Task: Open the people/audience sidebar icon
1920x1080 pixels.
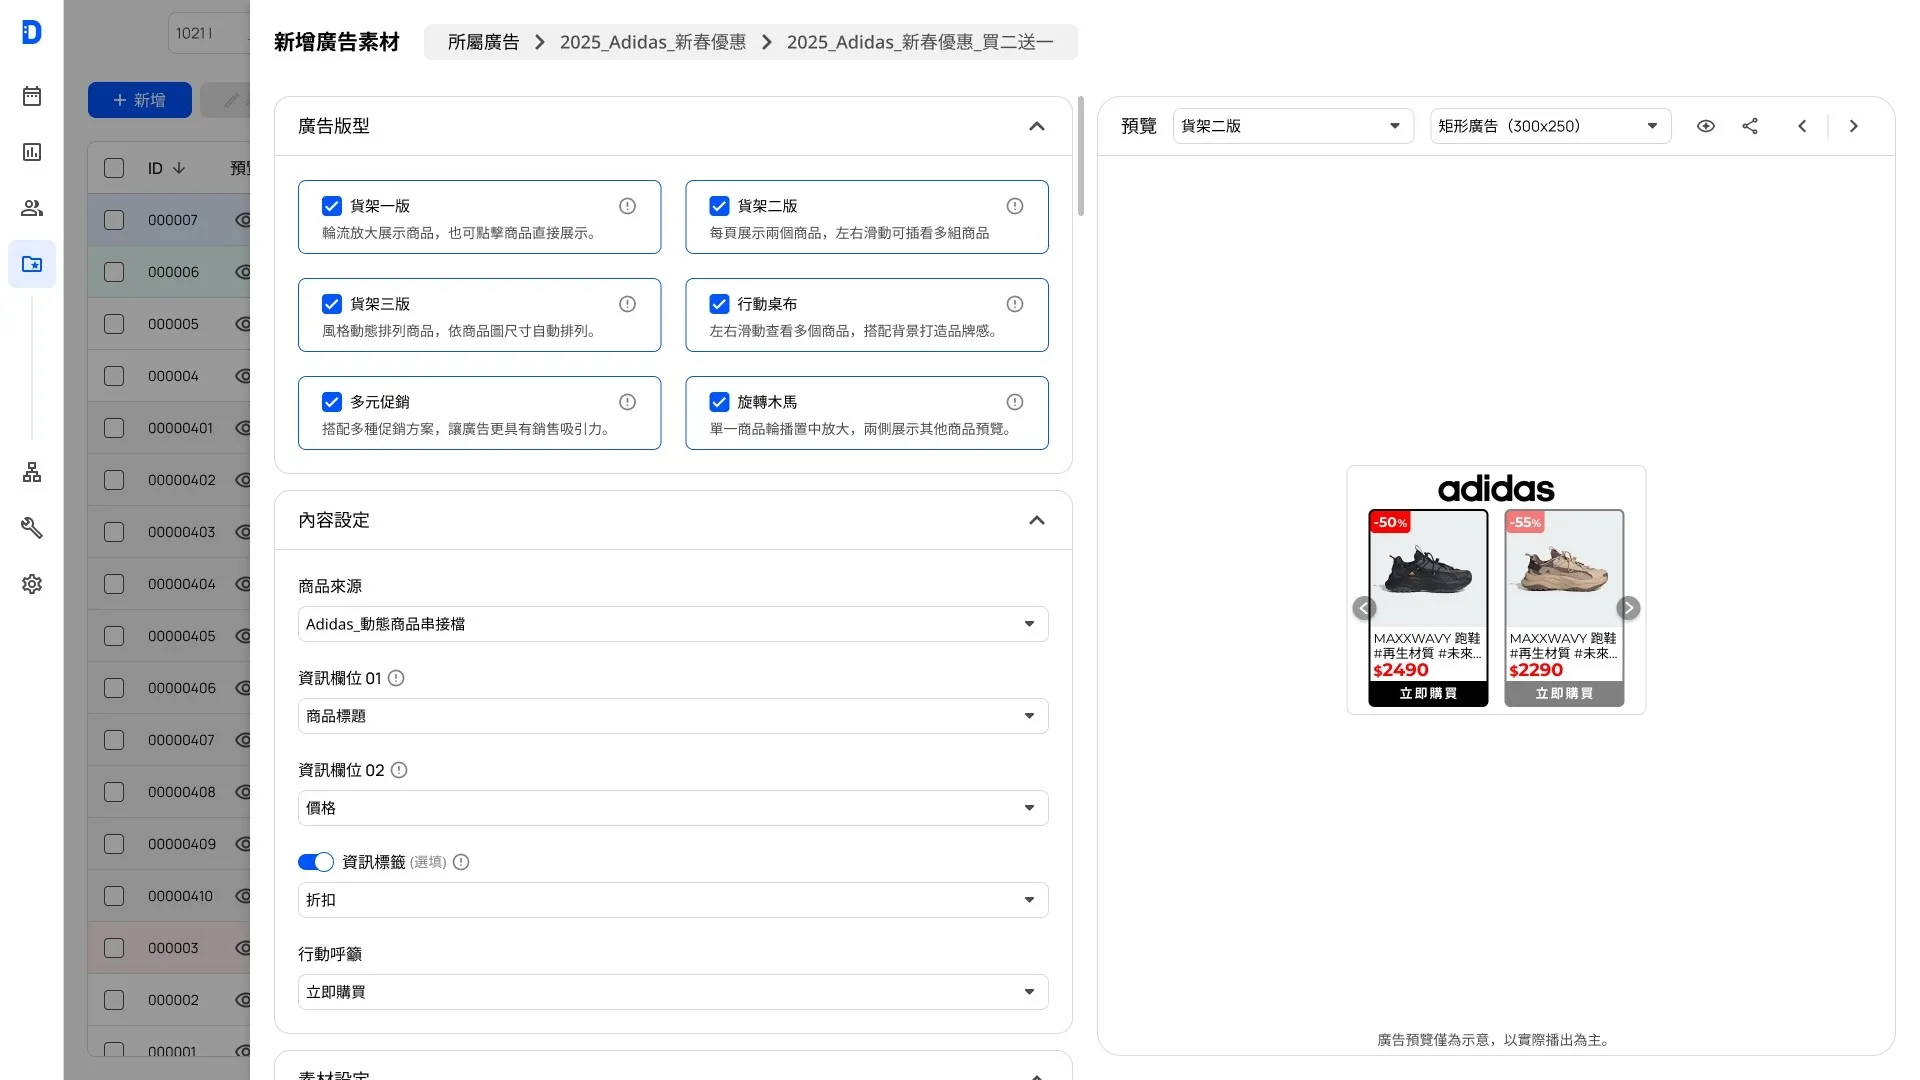Action: (x=32, y=208)
